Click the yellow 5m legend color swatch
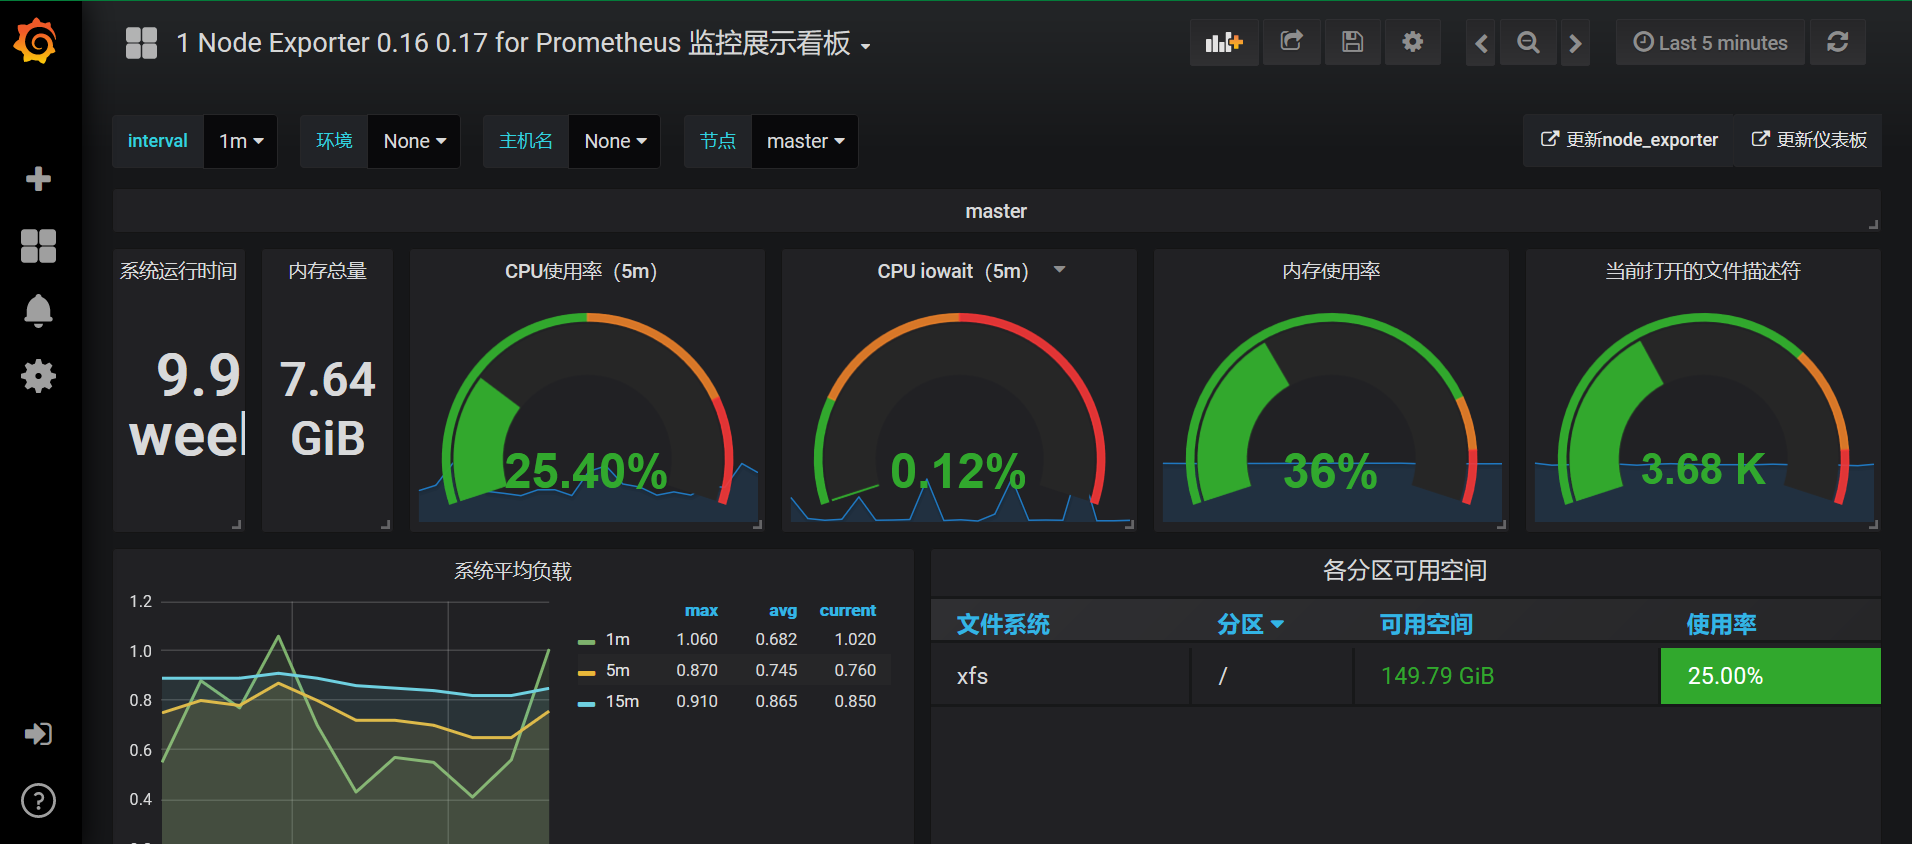Screen dimensions: 1912x844 coord(587,673)
